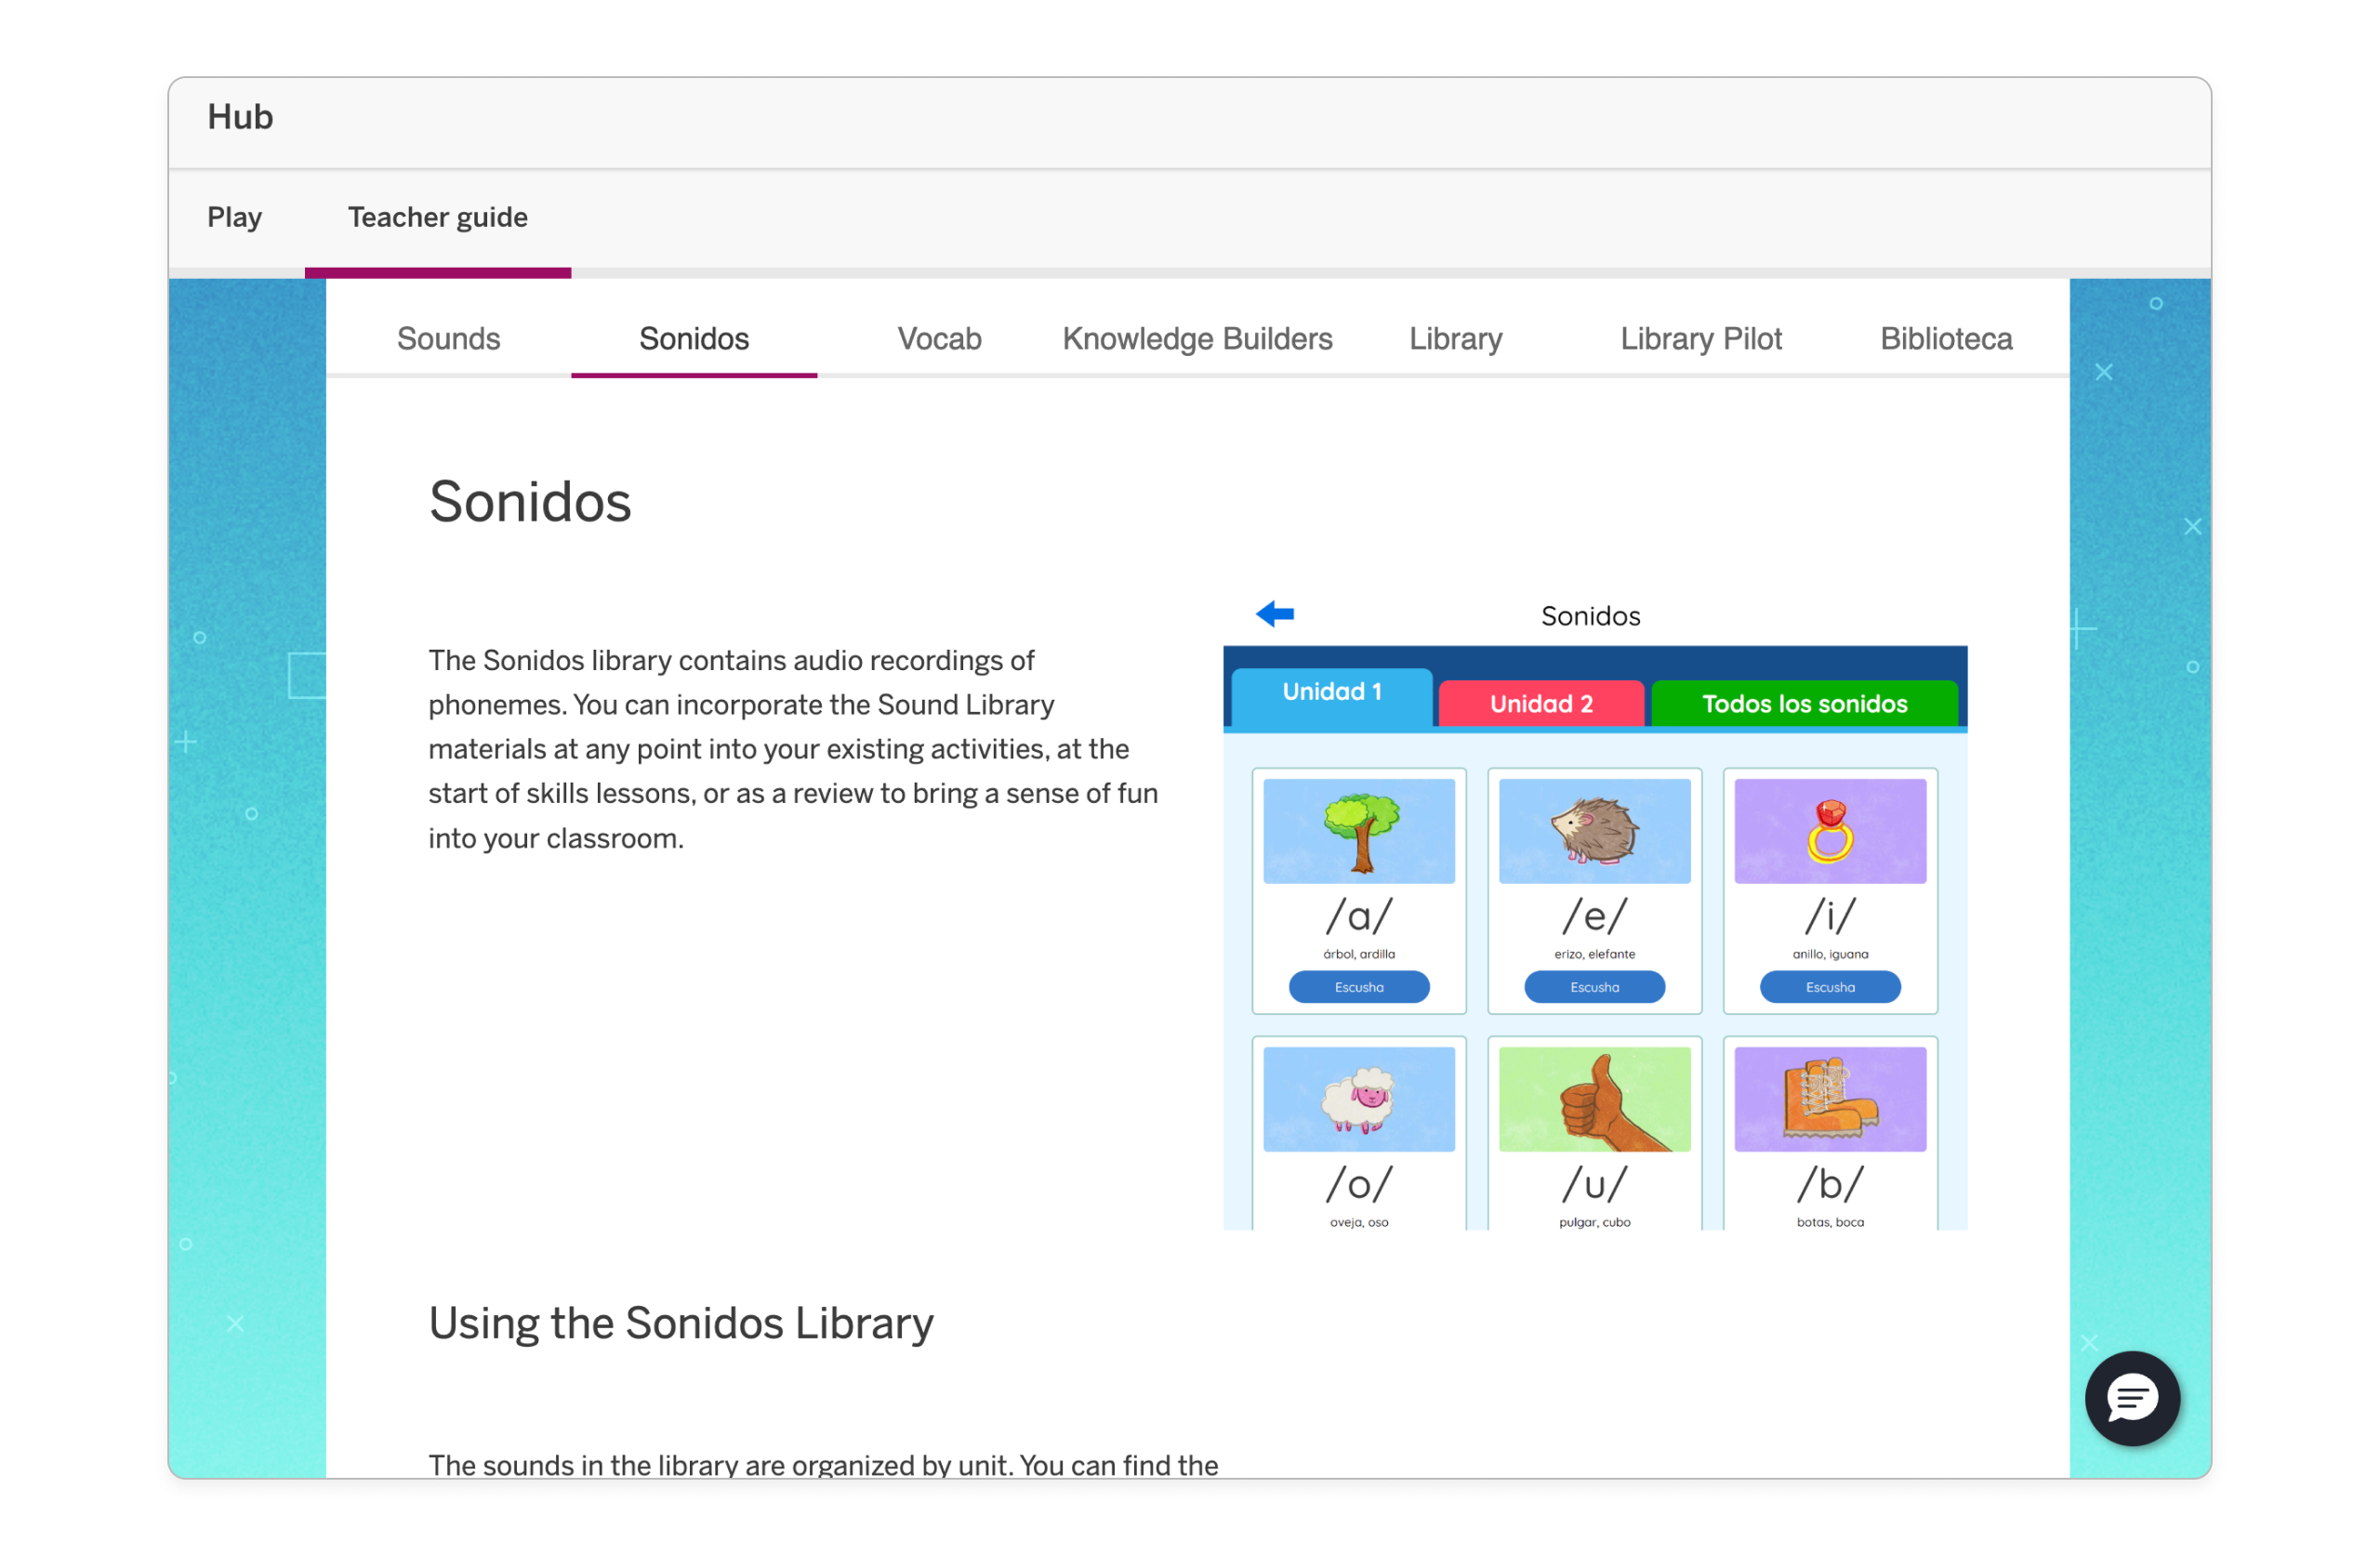Image resolution: width=2380 pixels, height=1554 pixels.
Task: Select the Sounds tab
Action: [x=448, y=339]
